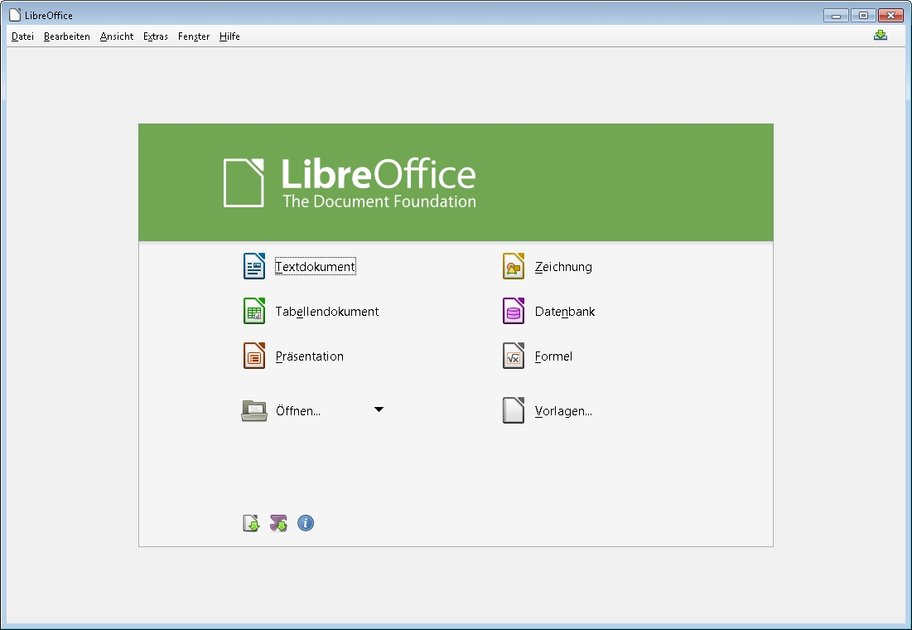
Task: Click the LibreOffice document icon in title bar
Action: coord(15,15)
